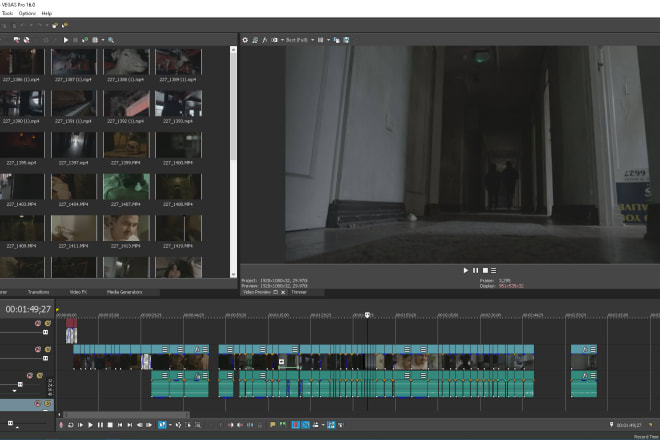Screen dimensions: 660x440
Task: Toggle Automatic Crossfades button
Action: [306, 425]
